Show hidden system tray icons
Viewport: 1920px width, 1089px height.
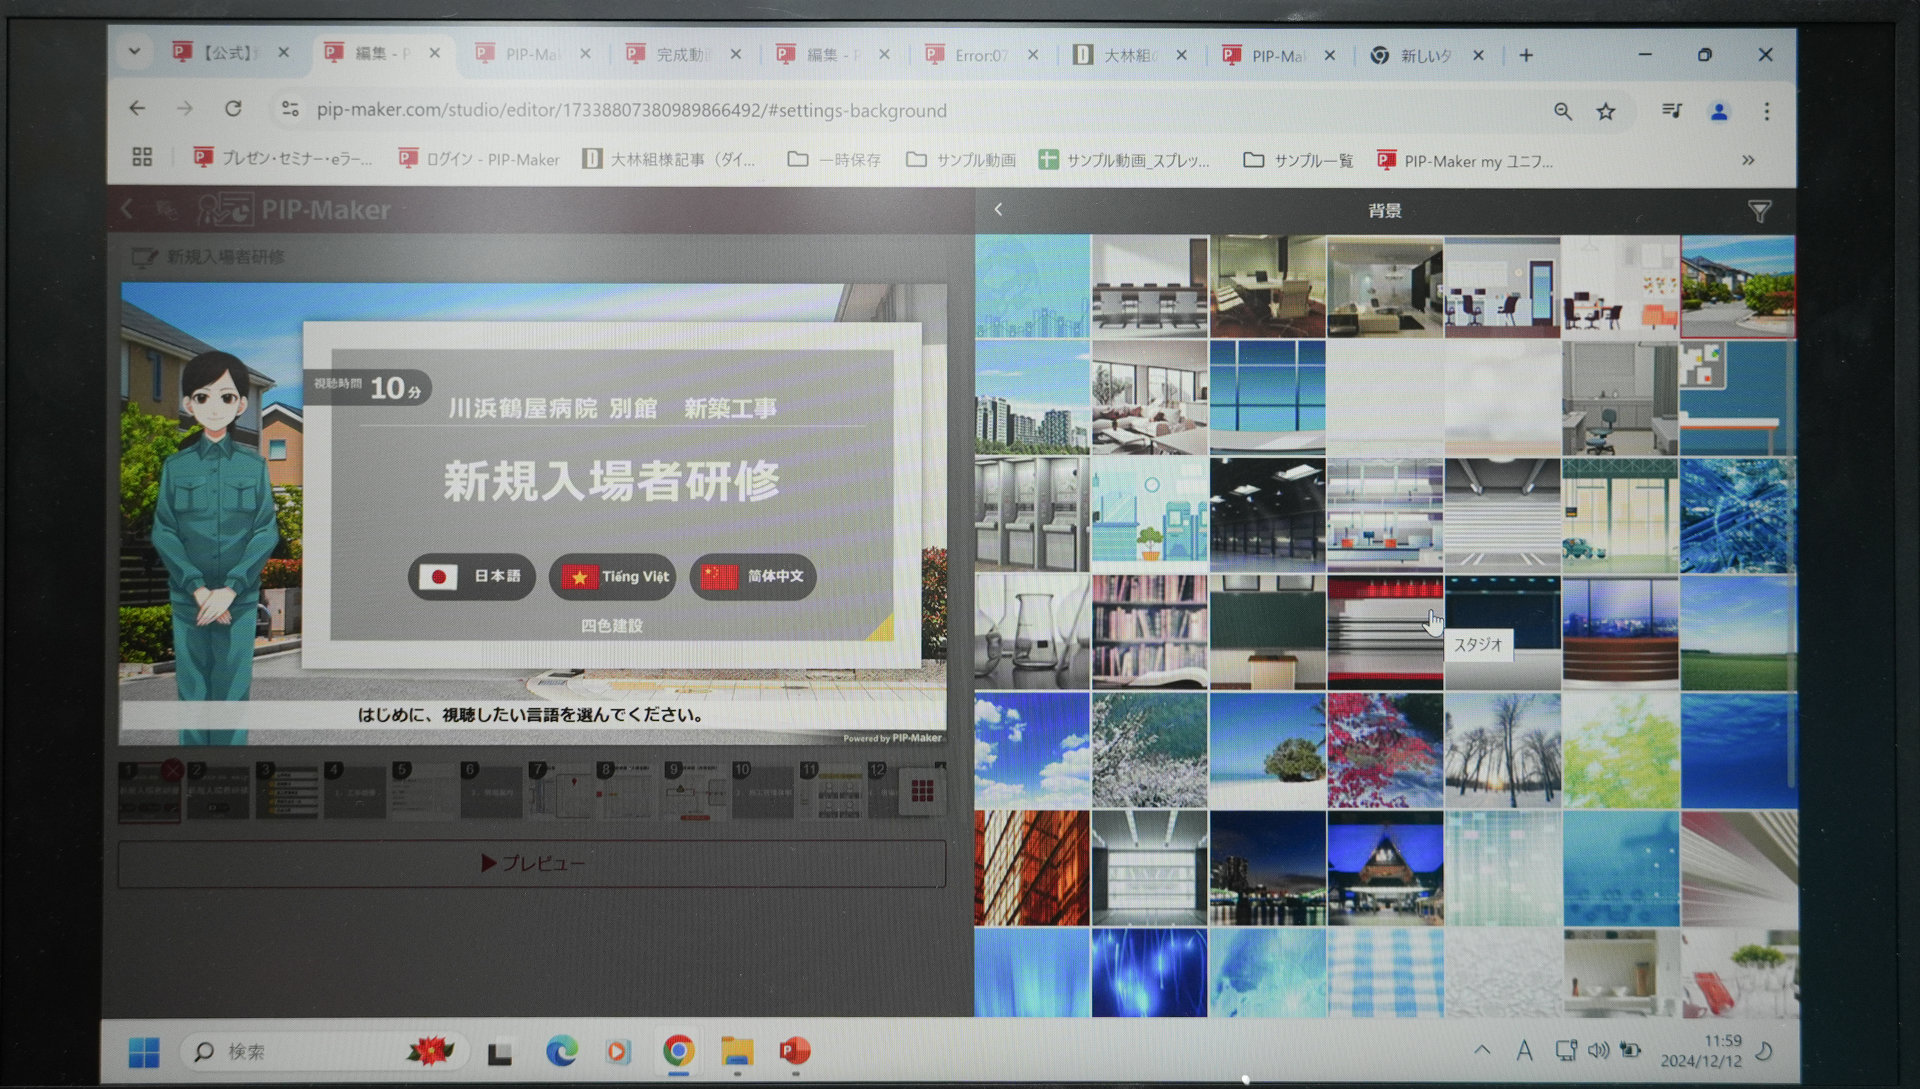tap(1482, 1050)
